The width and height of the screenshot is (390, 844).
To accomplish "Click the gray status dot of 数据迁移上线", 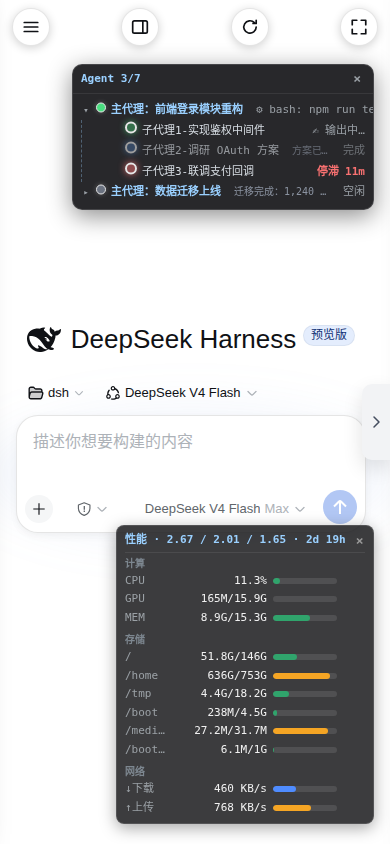I will [x=101, y=189].
